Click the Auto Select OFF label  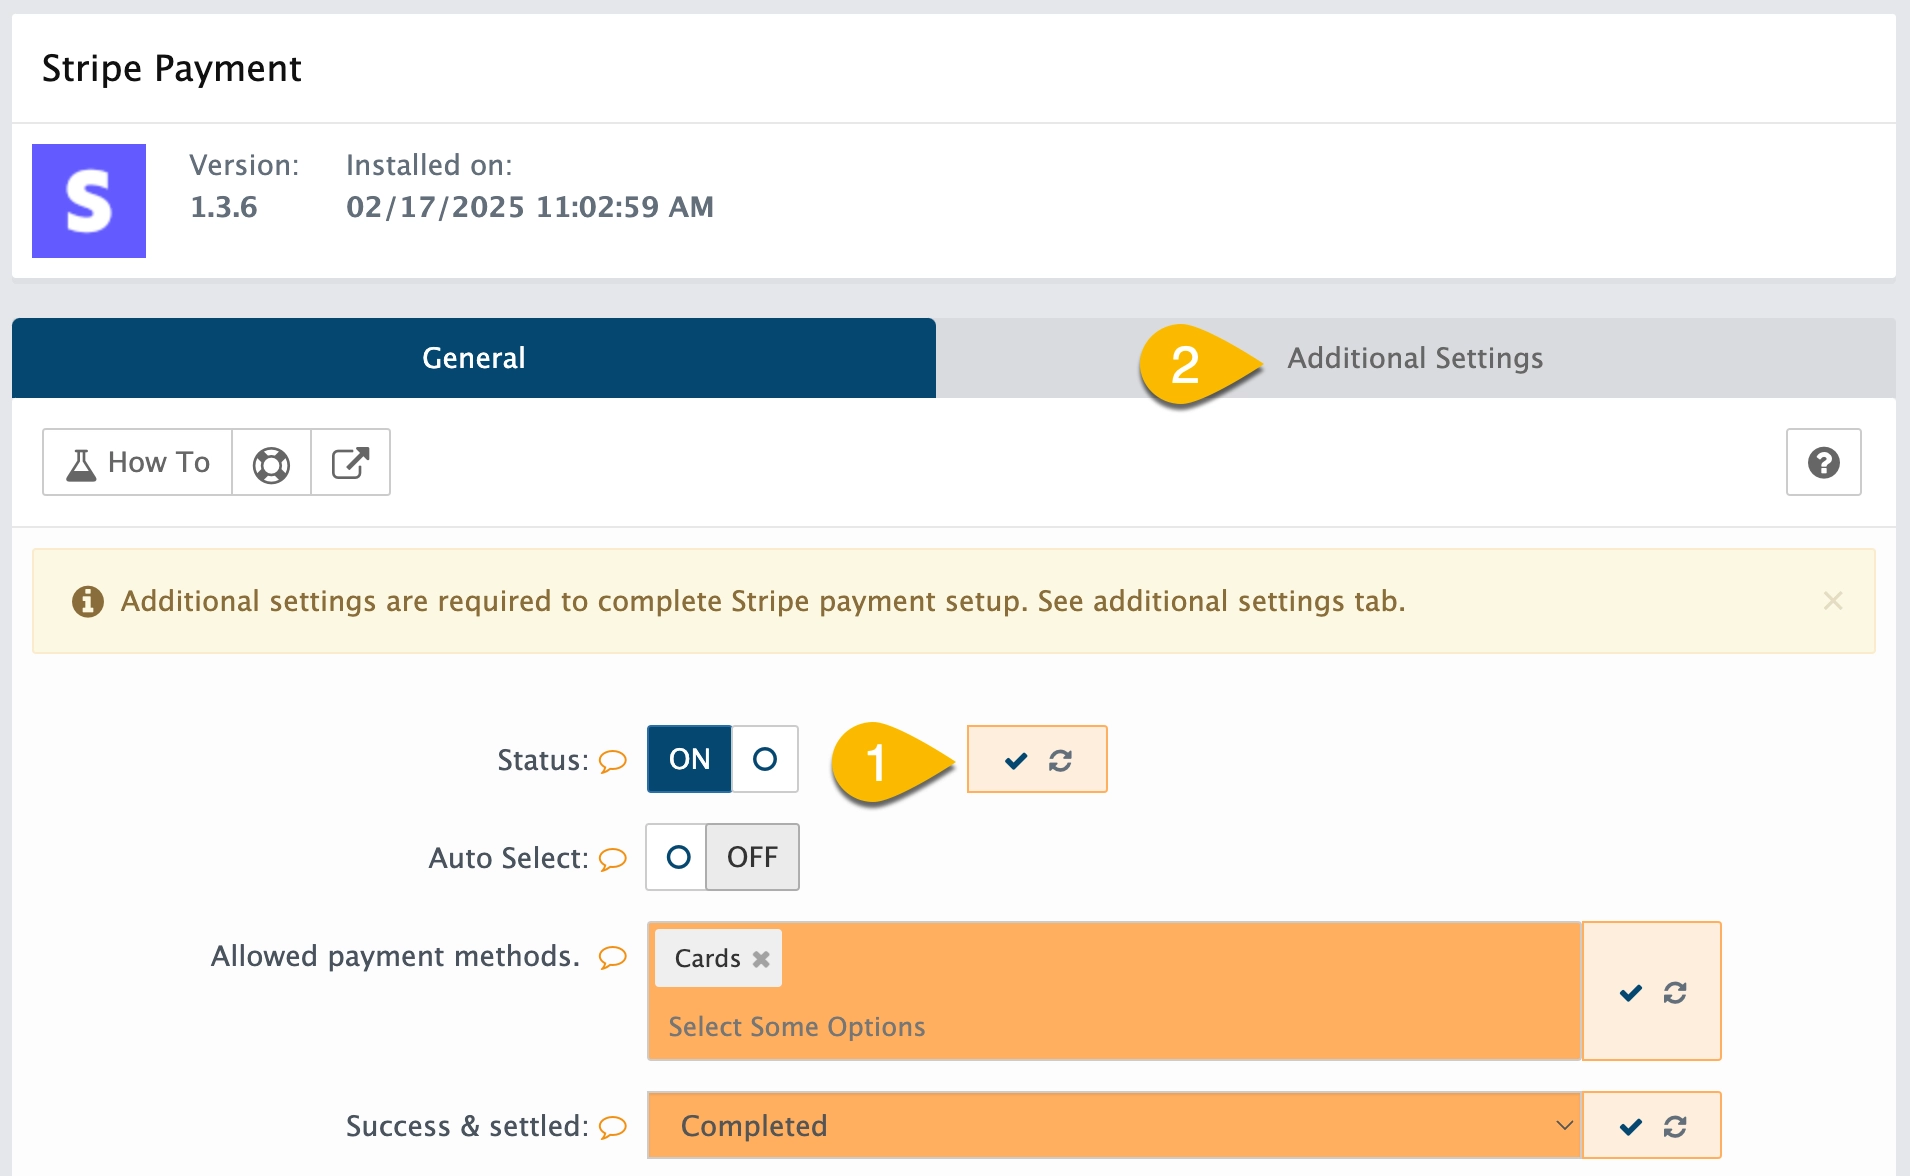tap(752, 857)
